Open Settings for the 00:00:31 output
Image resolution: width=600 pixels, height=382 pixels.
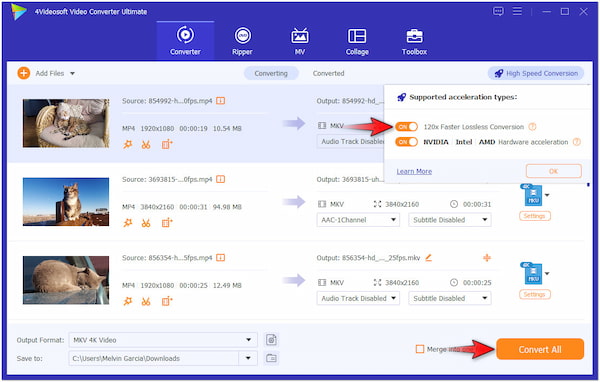(535, 216)
